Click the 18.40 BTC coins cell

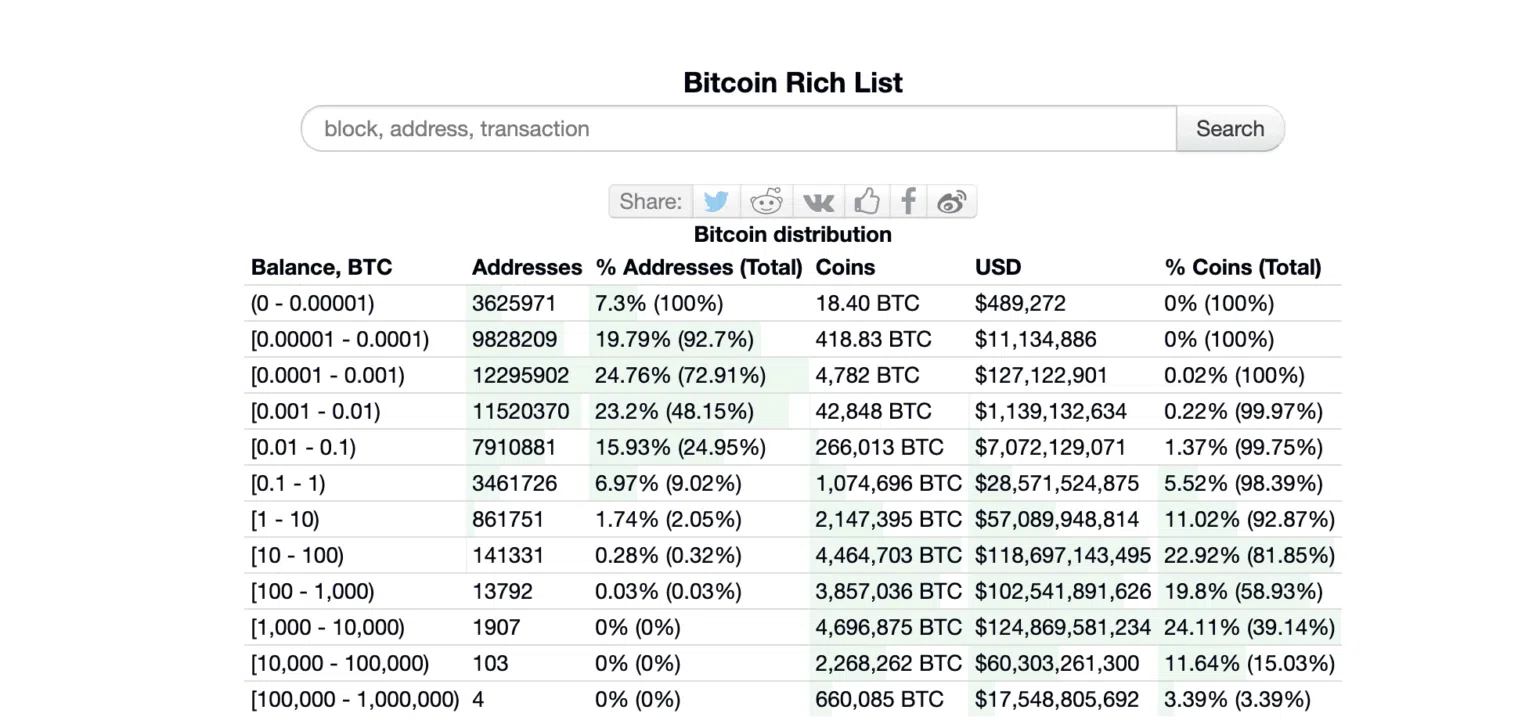(867, 303)
